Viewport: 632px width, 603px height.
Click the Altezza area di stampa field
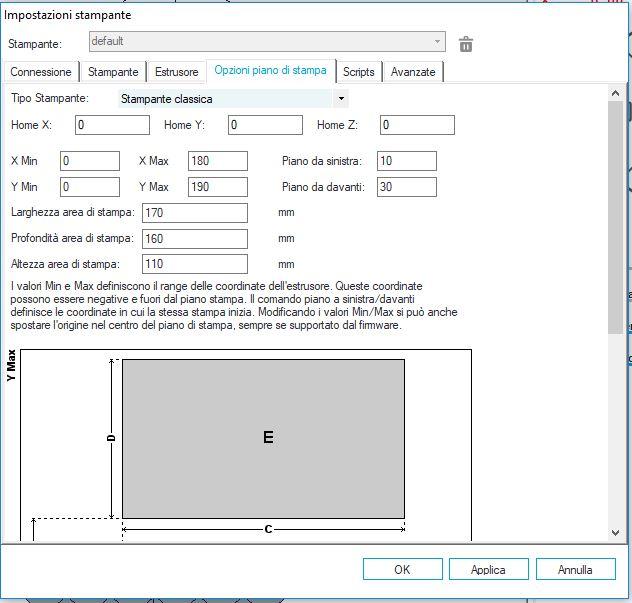(x=195, y=264)
